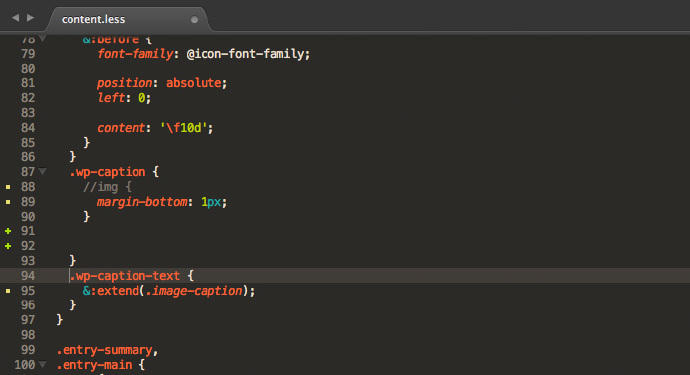Fold the &:before block at line 78
The height and width of the screenshot is (375, 690).
(x=43, y=38)
